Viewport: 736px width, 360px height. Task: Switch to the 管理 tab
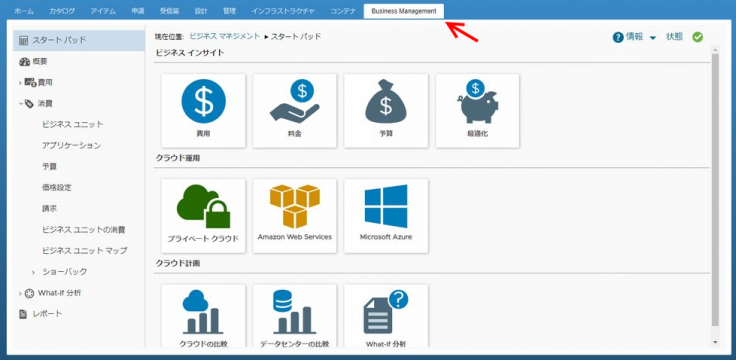click(230, 11)
